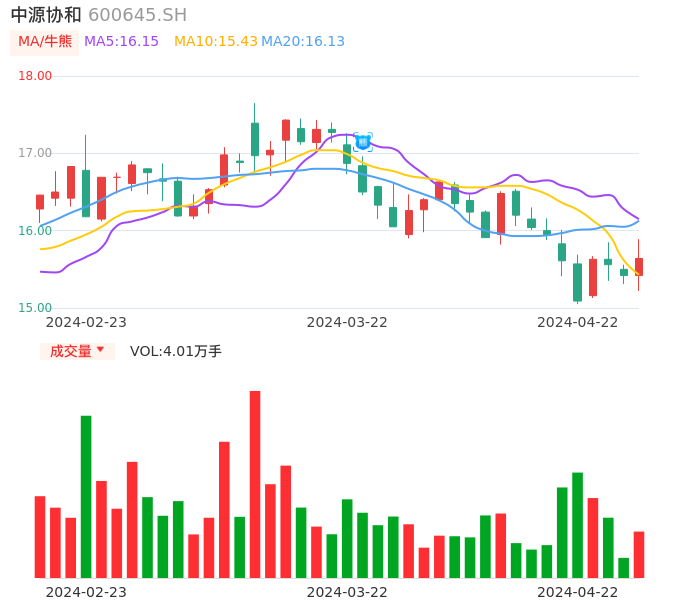
Task: Click the stock code 600645.SH
Action: tap(137, 15)
